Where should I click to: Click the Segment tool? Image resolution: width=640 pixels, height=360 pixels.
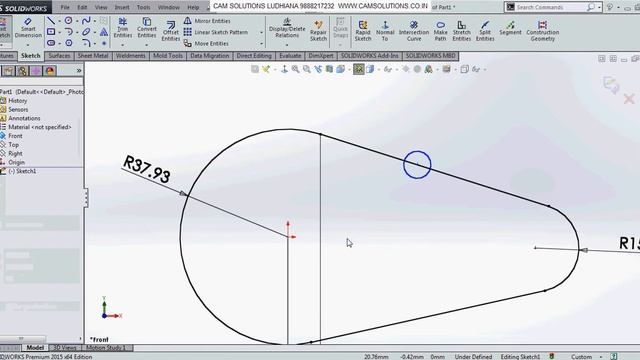[x=510, y=28]
